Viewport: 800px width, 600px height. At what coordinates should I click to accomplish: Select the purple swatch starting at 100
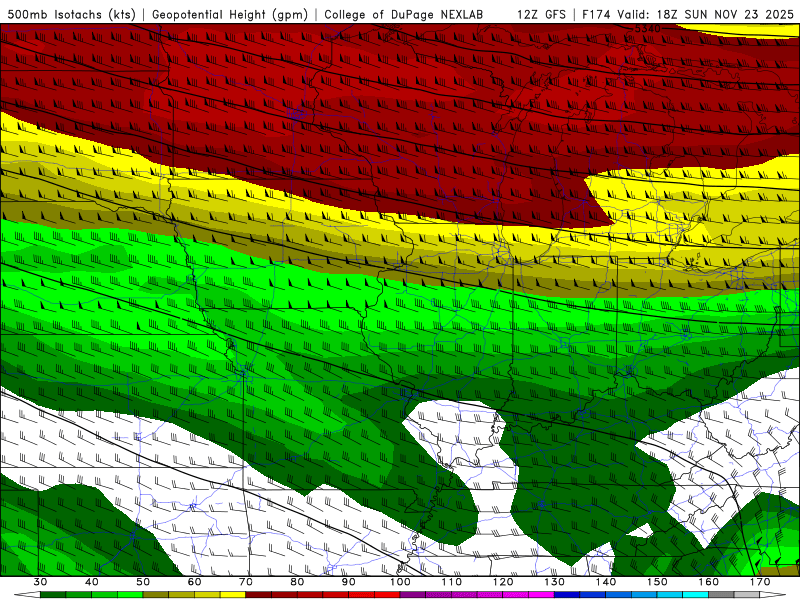coord(413,595)
